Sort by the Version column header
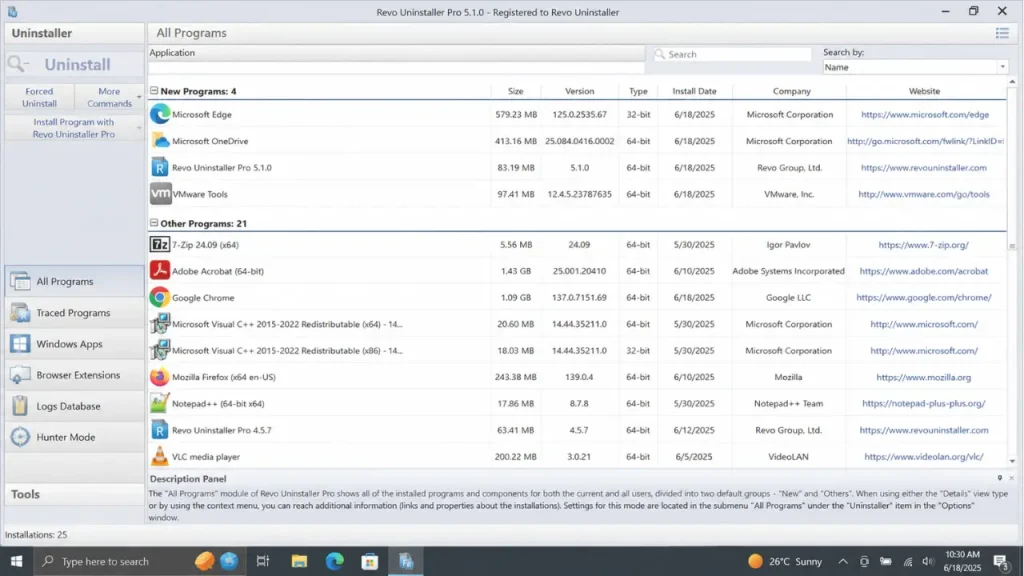The height and width of the screenshot is (576, 1024). [x=579, y=91]
